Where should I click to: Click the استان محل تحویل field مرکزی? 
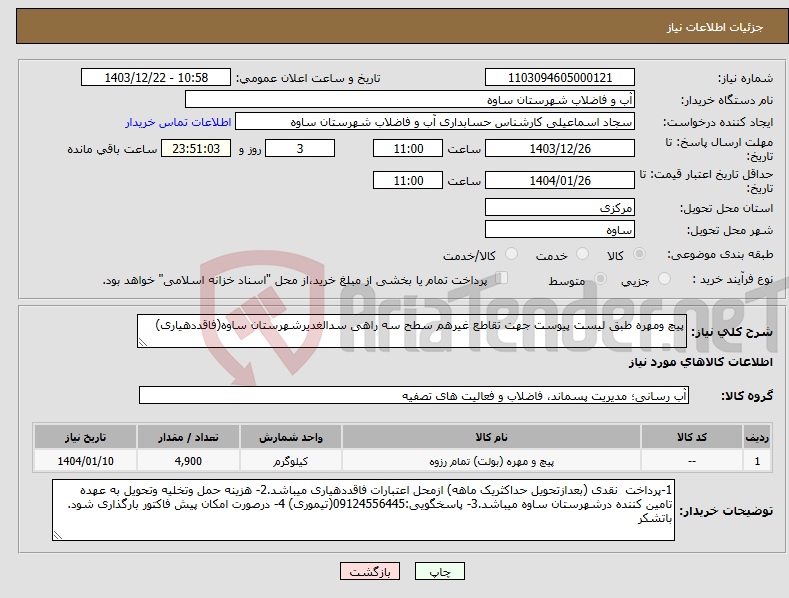point(560,207)
